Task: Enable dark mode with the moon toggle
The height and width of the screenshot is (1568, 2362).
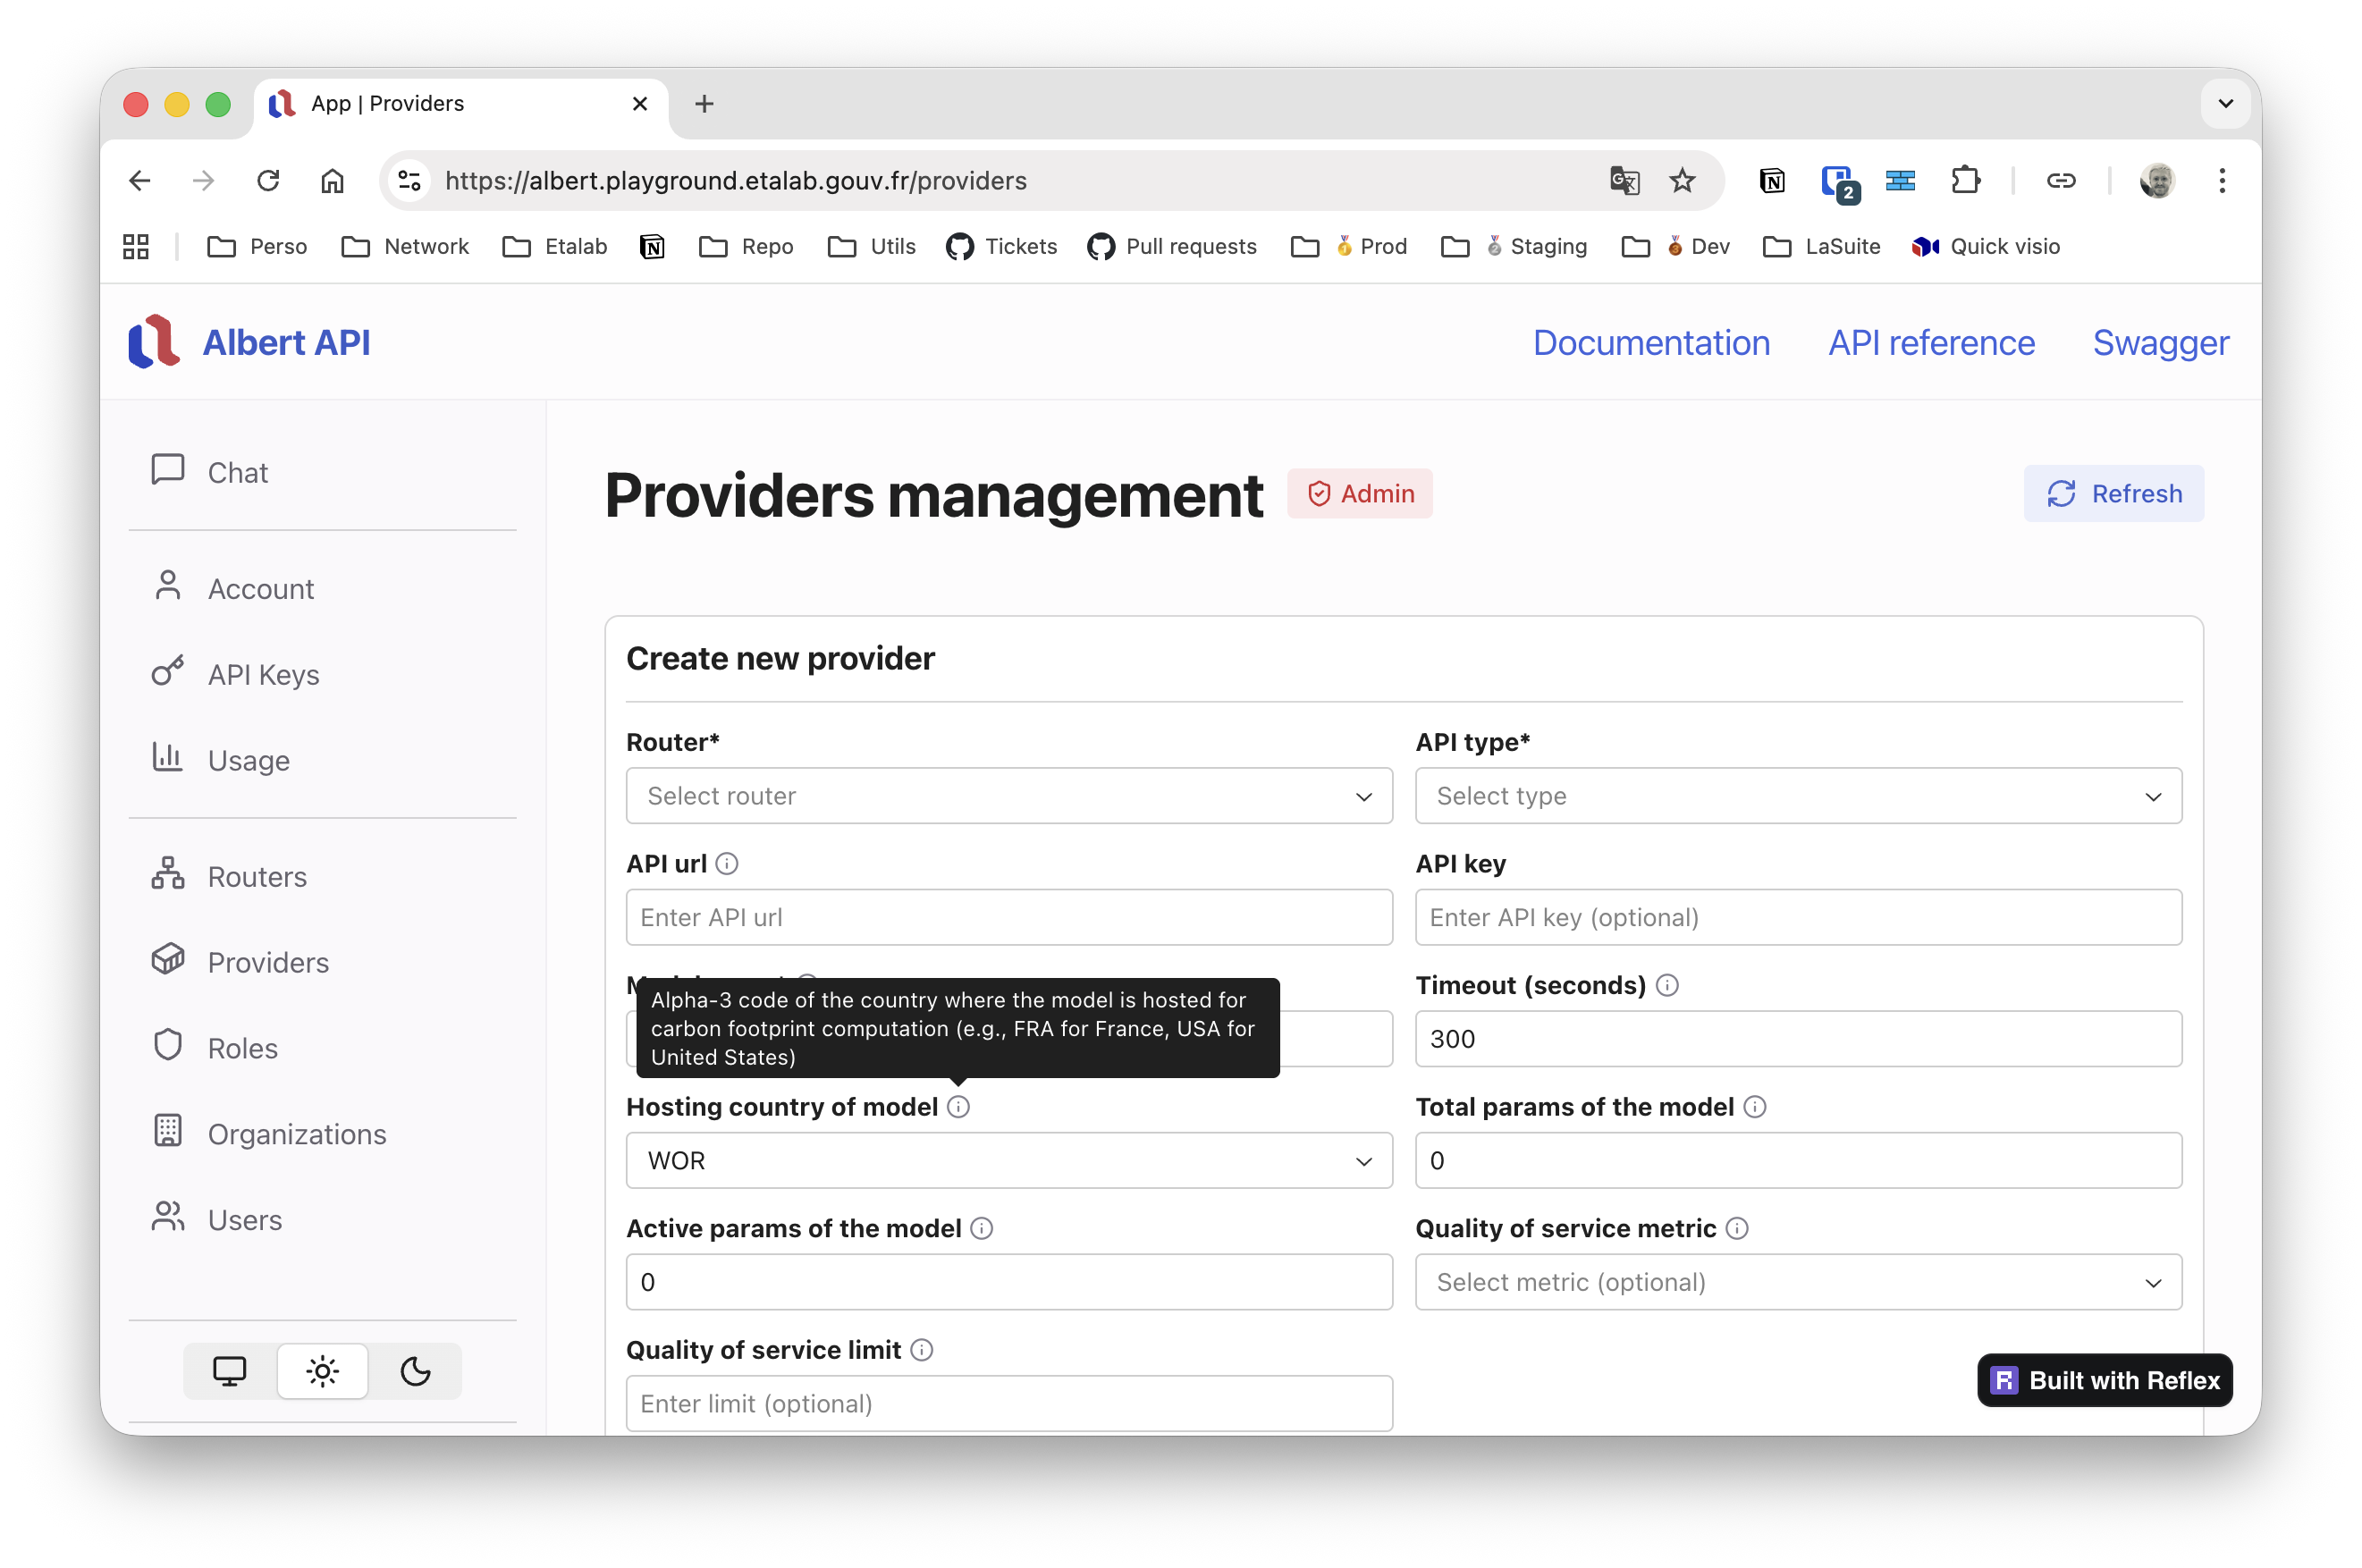Action: tap(415, 1371)
